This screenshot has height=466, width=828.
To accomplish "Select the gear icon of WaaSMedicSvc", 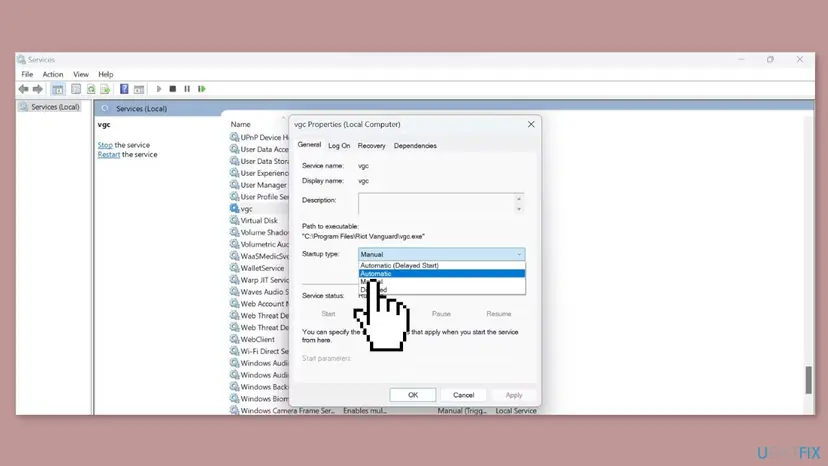I will 234,256.
